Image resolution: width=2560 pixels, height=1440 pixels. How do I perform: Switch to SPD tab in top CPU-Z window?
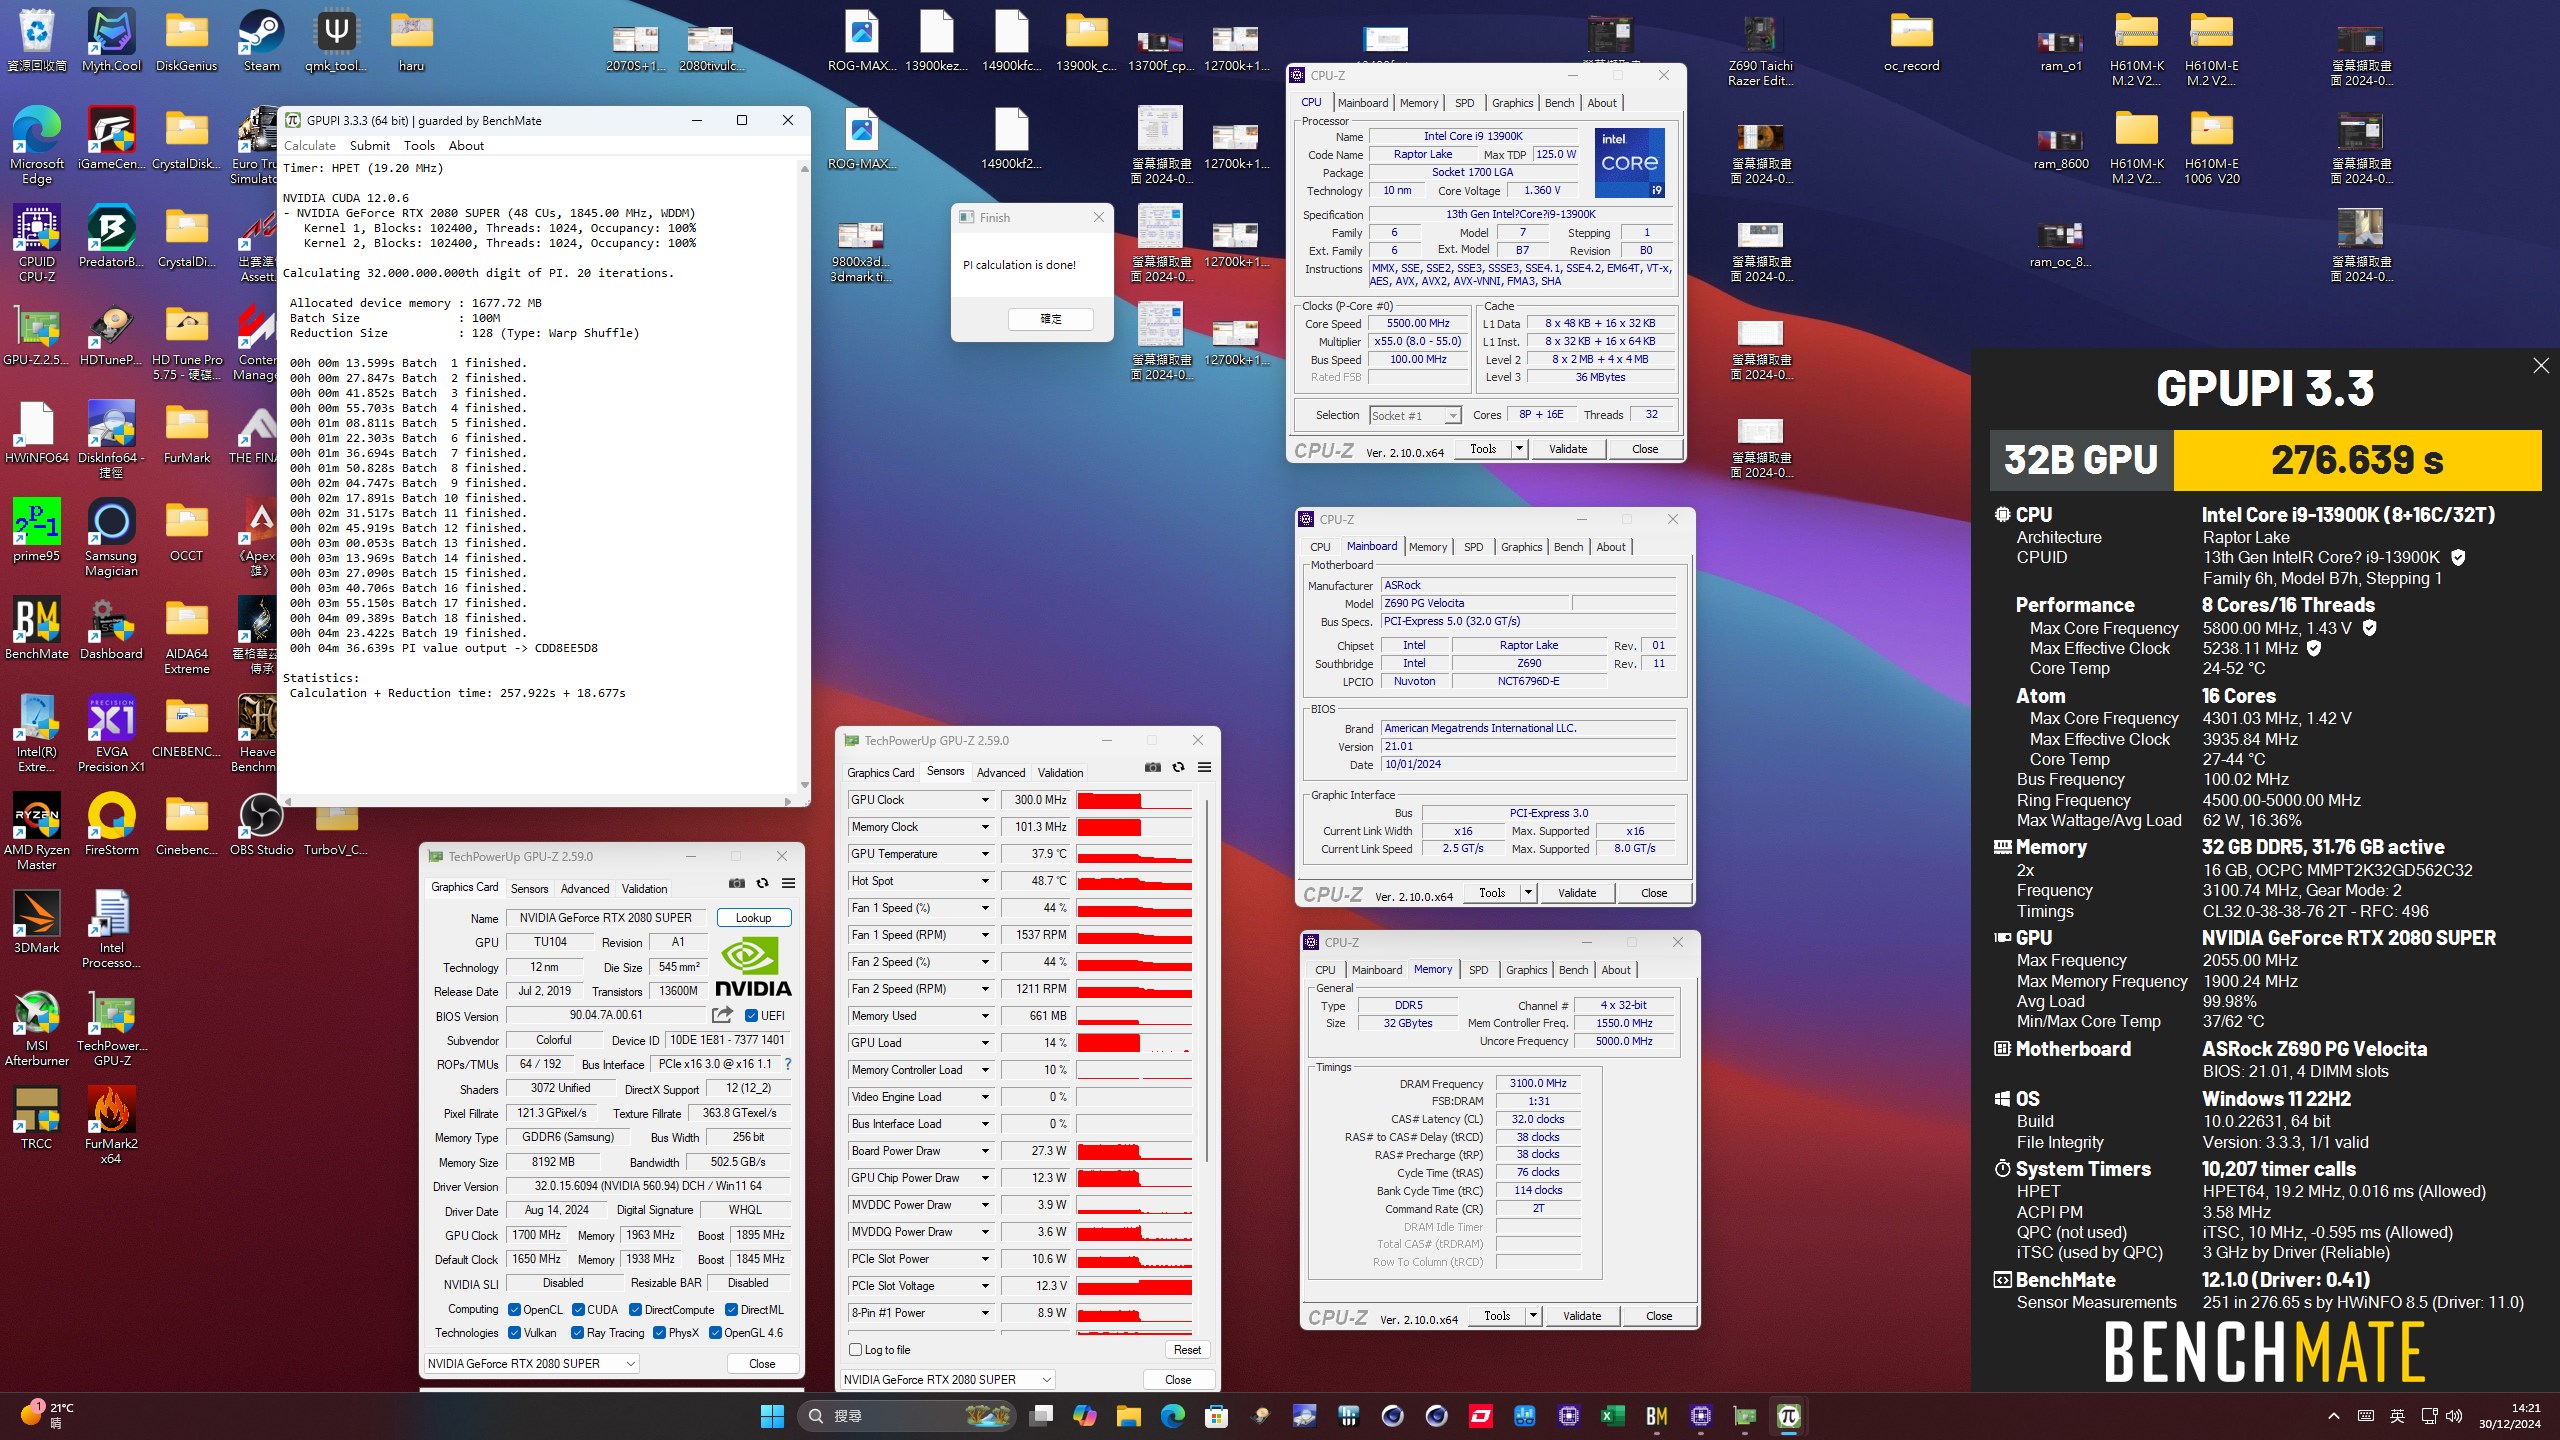point(1464,103)
